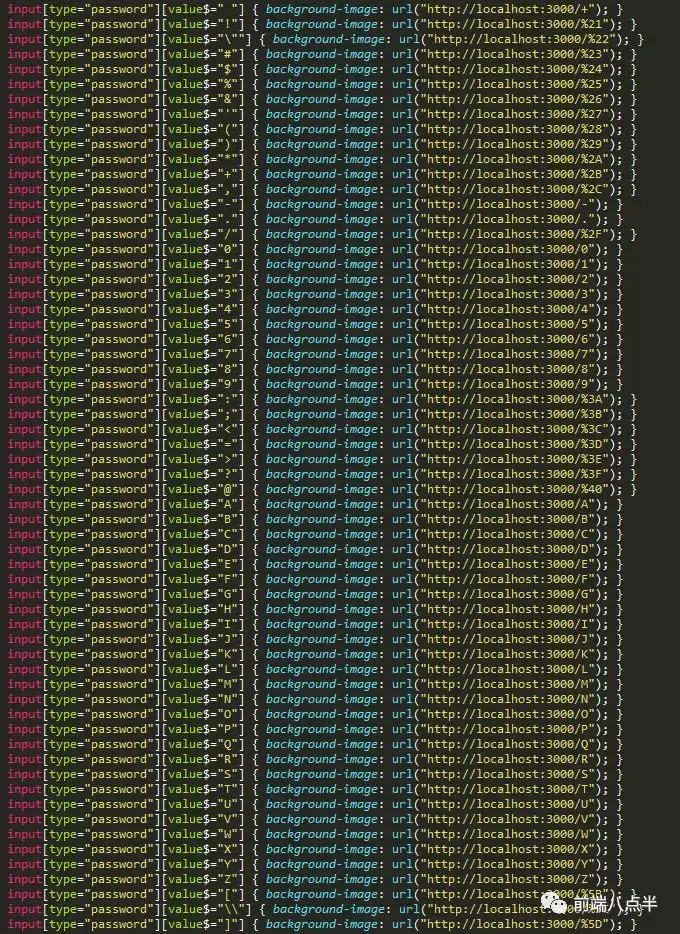Image resolution: width=680 pixels, height=934 pixels.
Task: Click the URL ending in /%5D
Action: 513,924
